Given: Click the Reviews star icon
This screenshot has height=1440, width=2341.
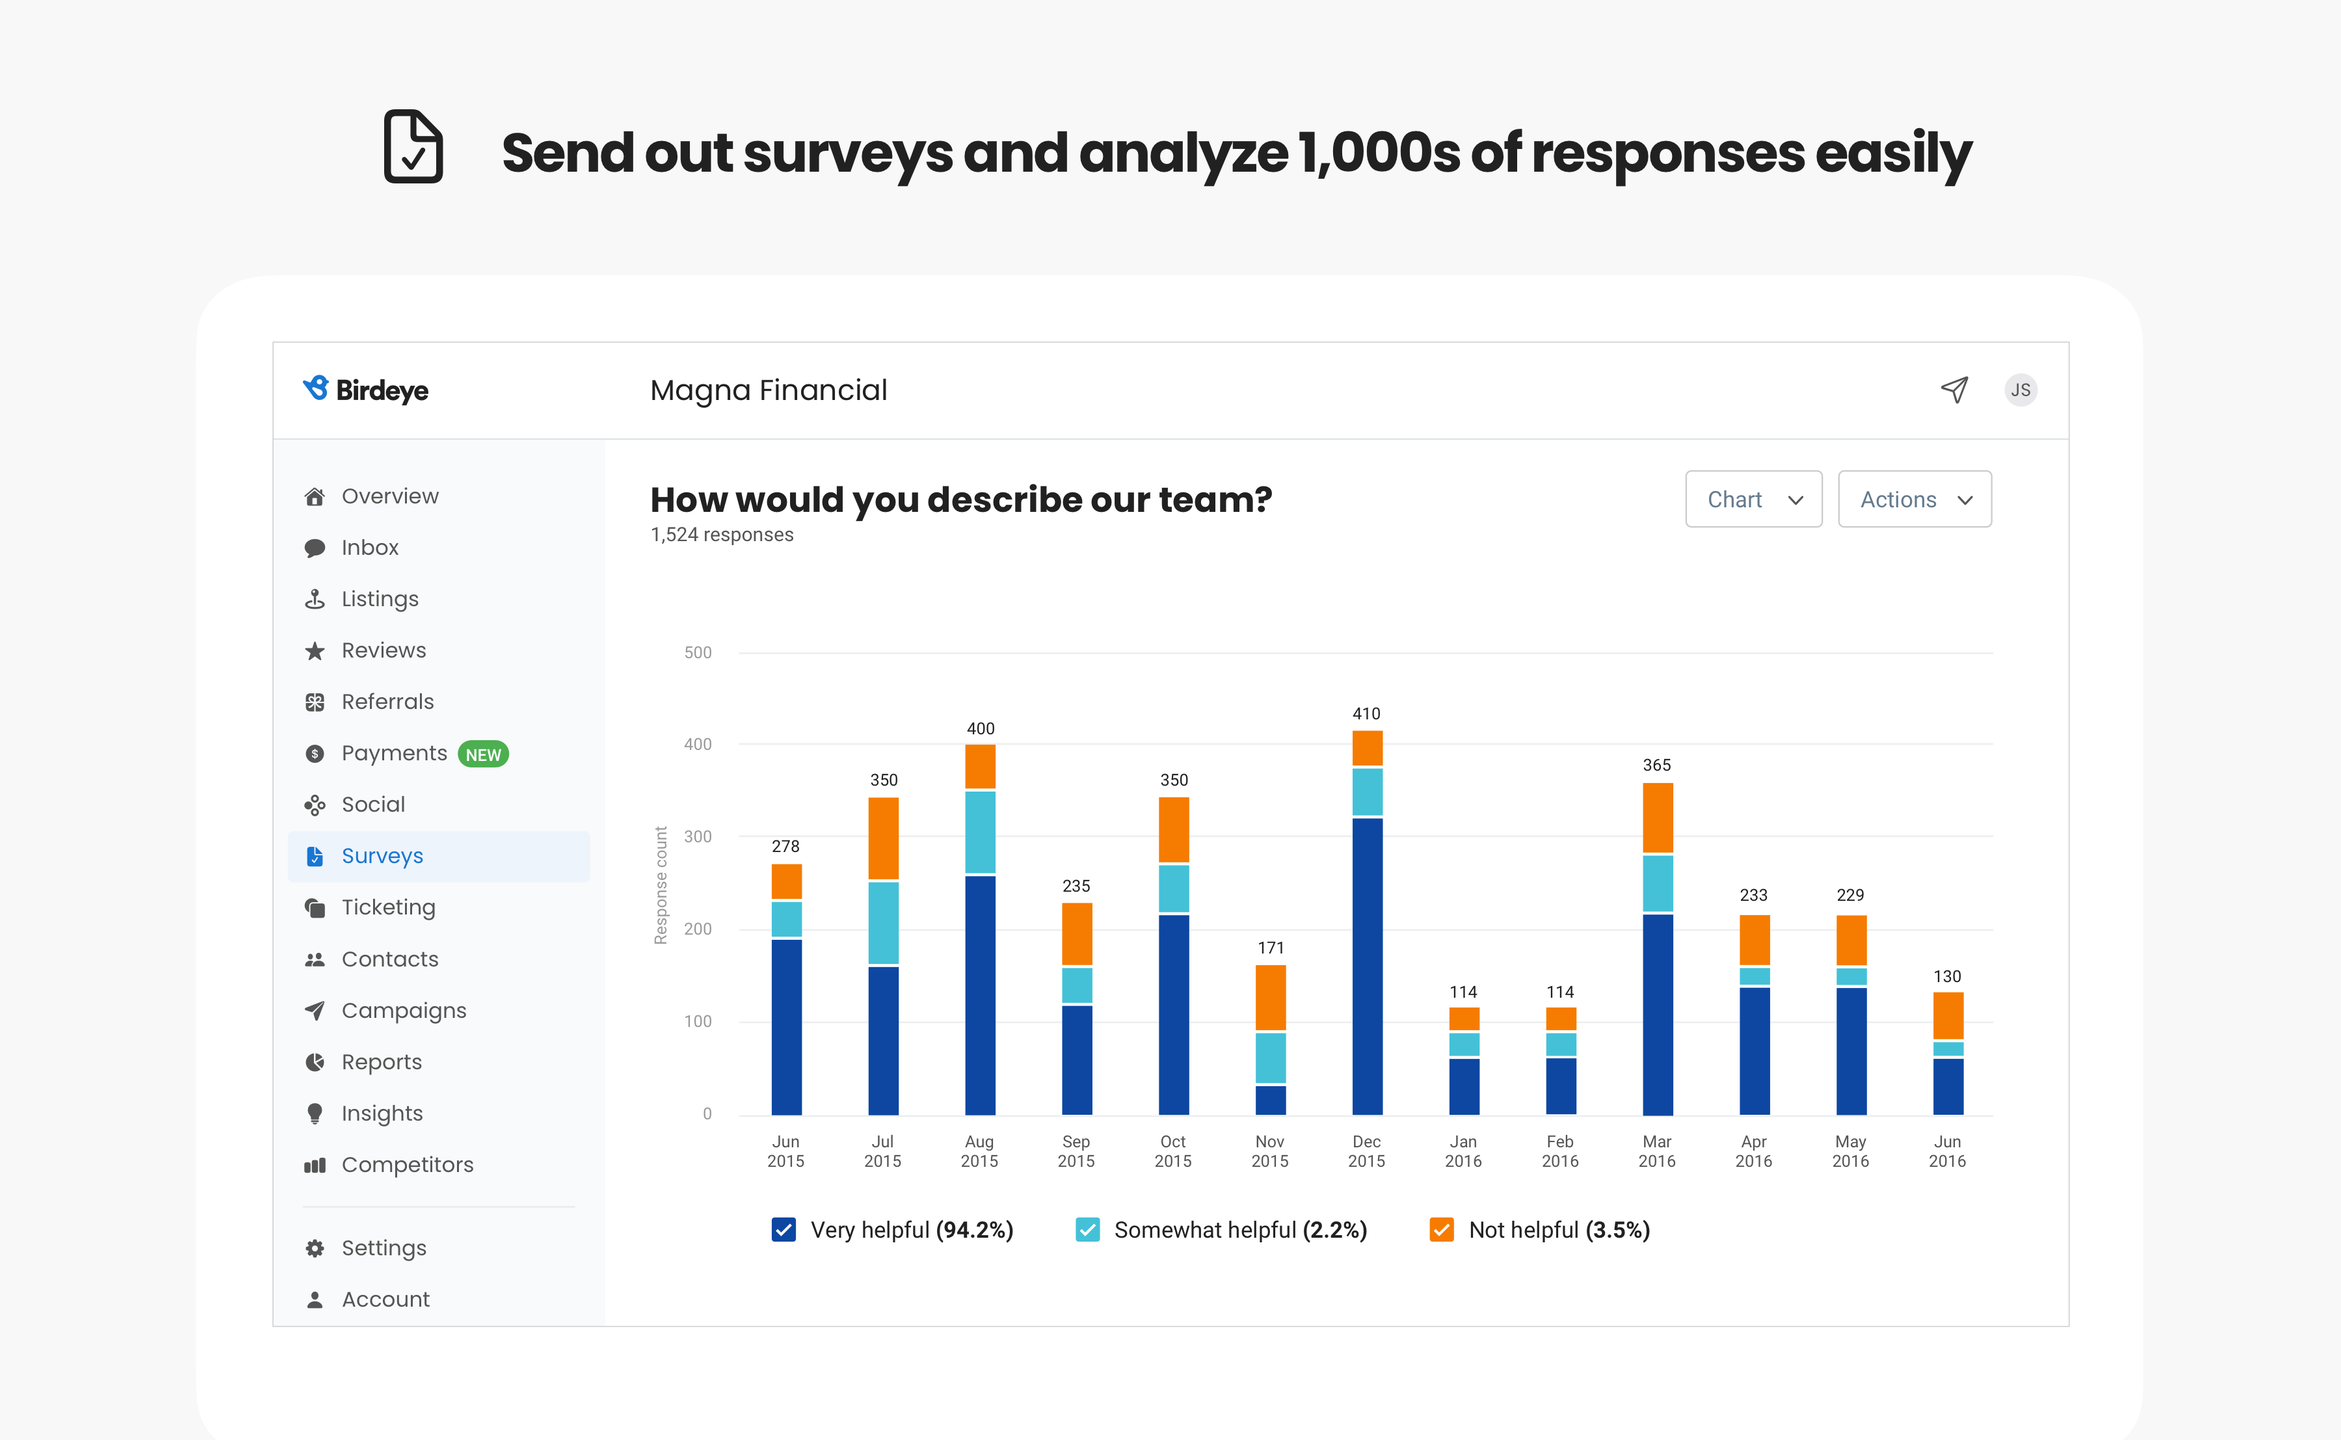Looking at the screenshot, I should [x=315, y=651].
